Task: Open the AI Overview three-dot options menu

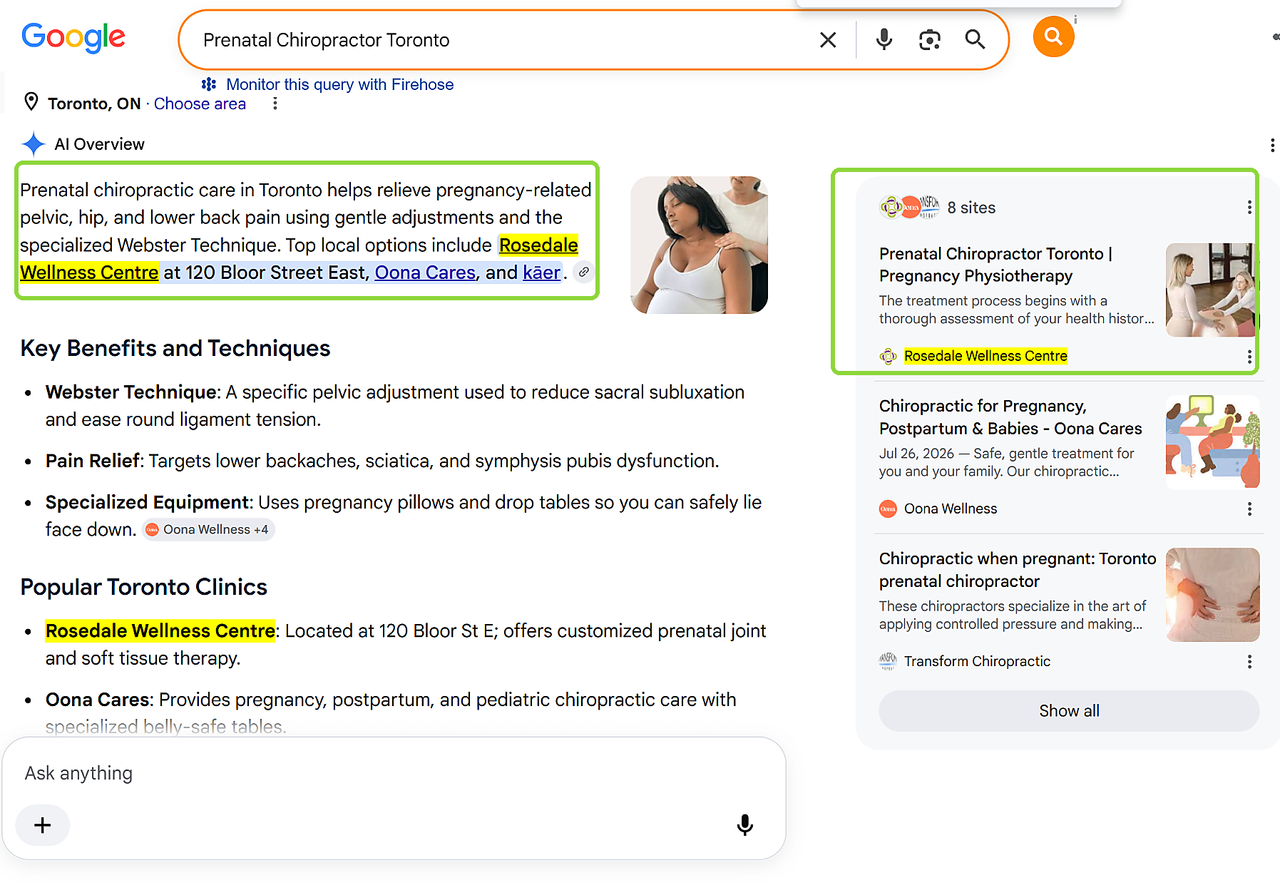Action: click(1272, 145)
